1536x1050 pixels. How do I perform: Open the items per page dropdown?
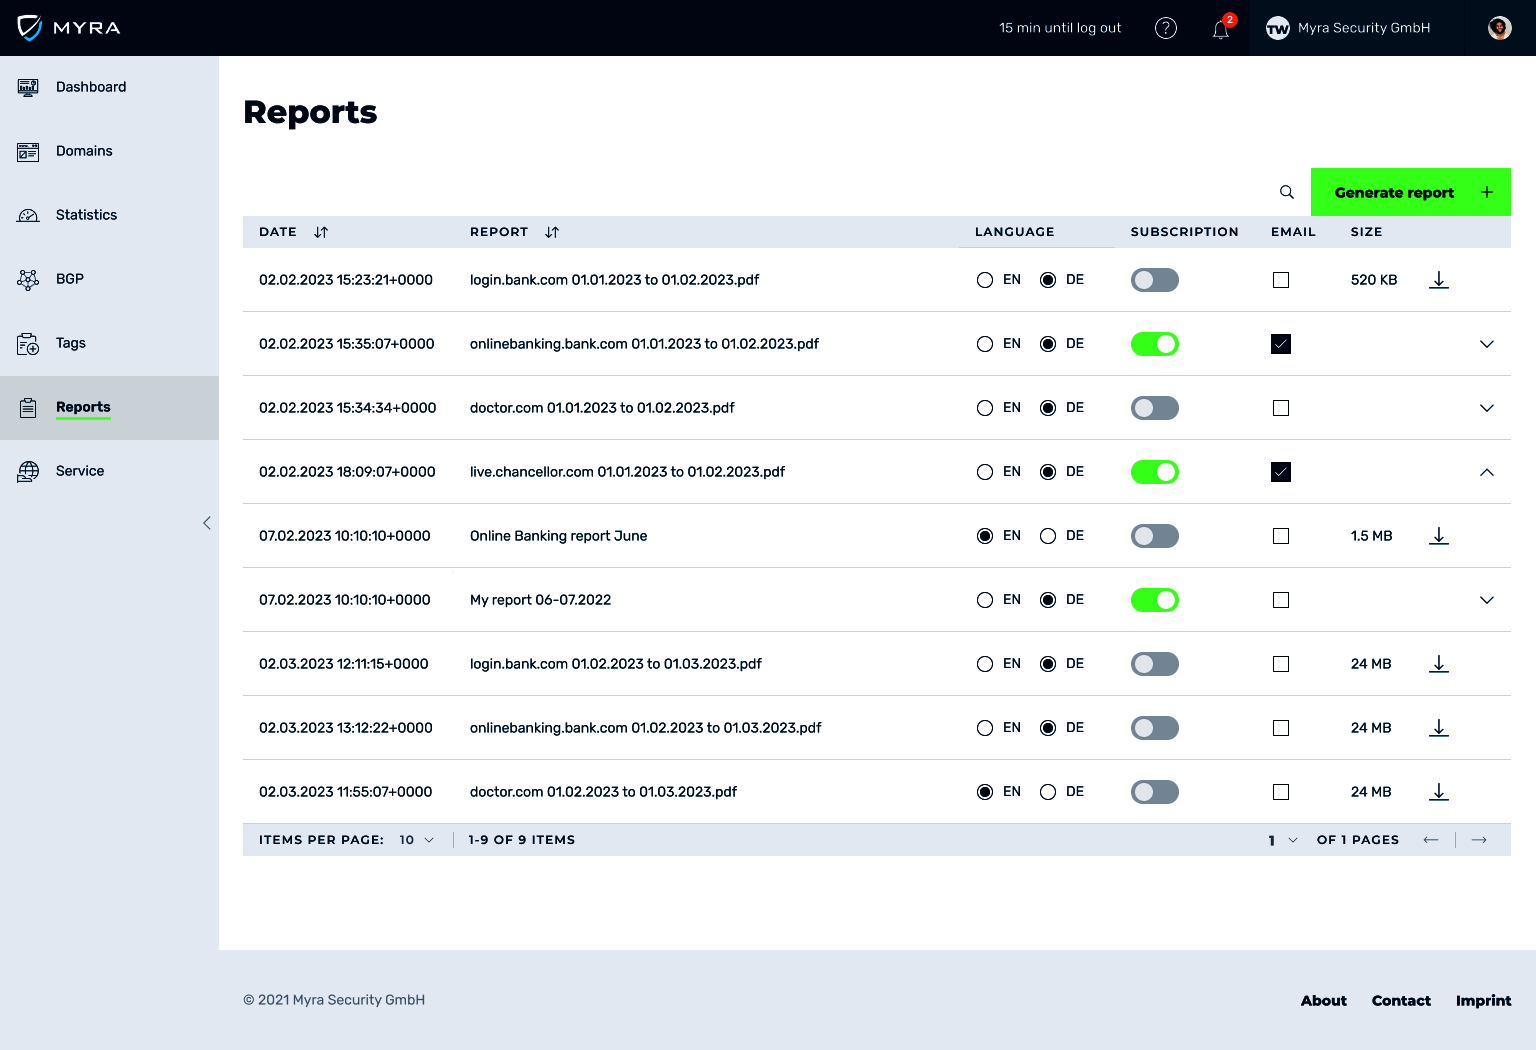pyautogui.click(x=416, y=840)
